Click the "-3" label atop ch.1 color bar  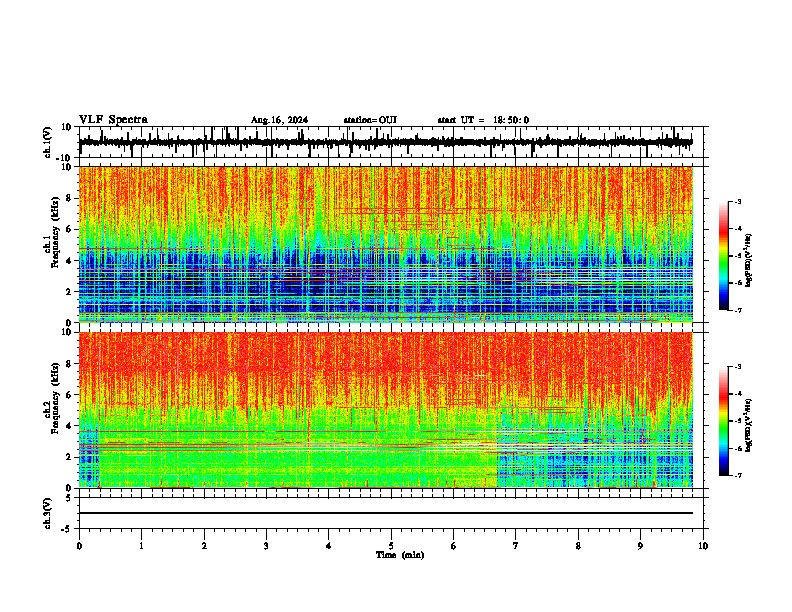click(737, 201)
